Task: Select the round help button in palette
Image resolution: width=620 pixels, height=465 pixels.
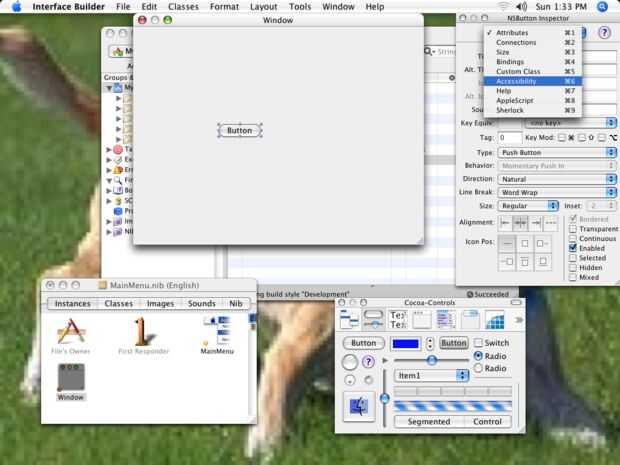Action: coord(368,361)
